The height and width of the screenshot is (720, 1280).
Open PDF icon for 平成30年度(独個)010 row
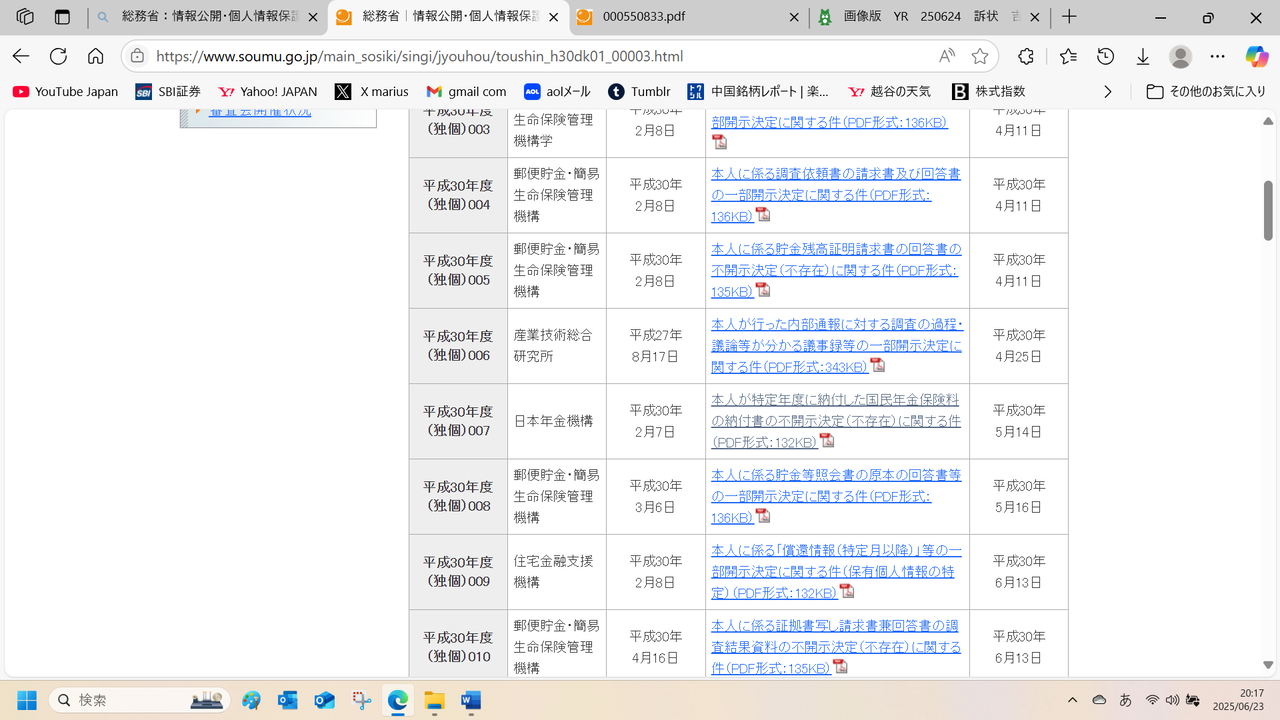tap(840, 666)
